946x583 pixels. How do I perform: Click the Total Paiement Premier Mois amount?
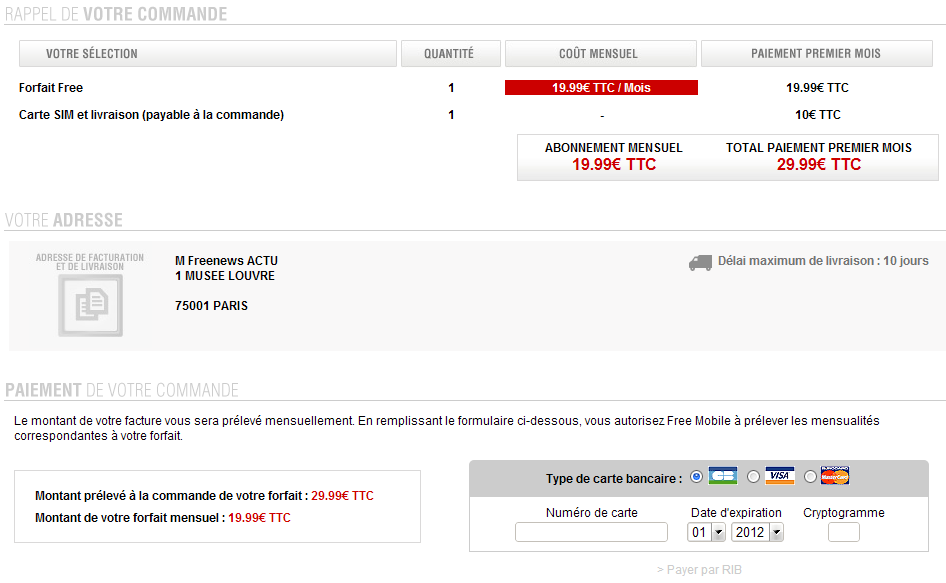click(x=819, y=164)
